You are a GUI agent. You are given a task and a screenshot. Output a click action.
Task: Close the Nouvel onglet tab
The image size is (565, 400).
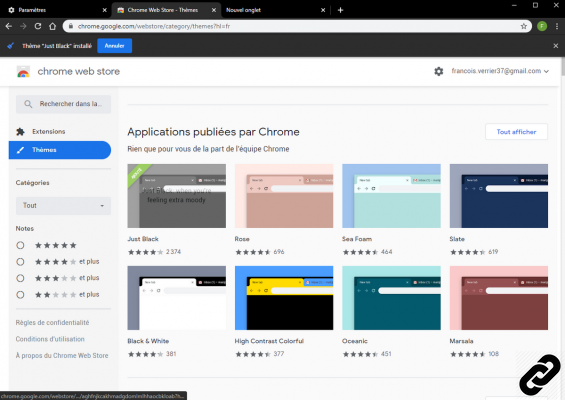[323, 10]
